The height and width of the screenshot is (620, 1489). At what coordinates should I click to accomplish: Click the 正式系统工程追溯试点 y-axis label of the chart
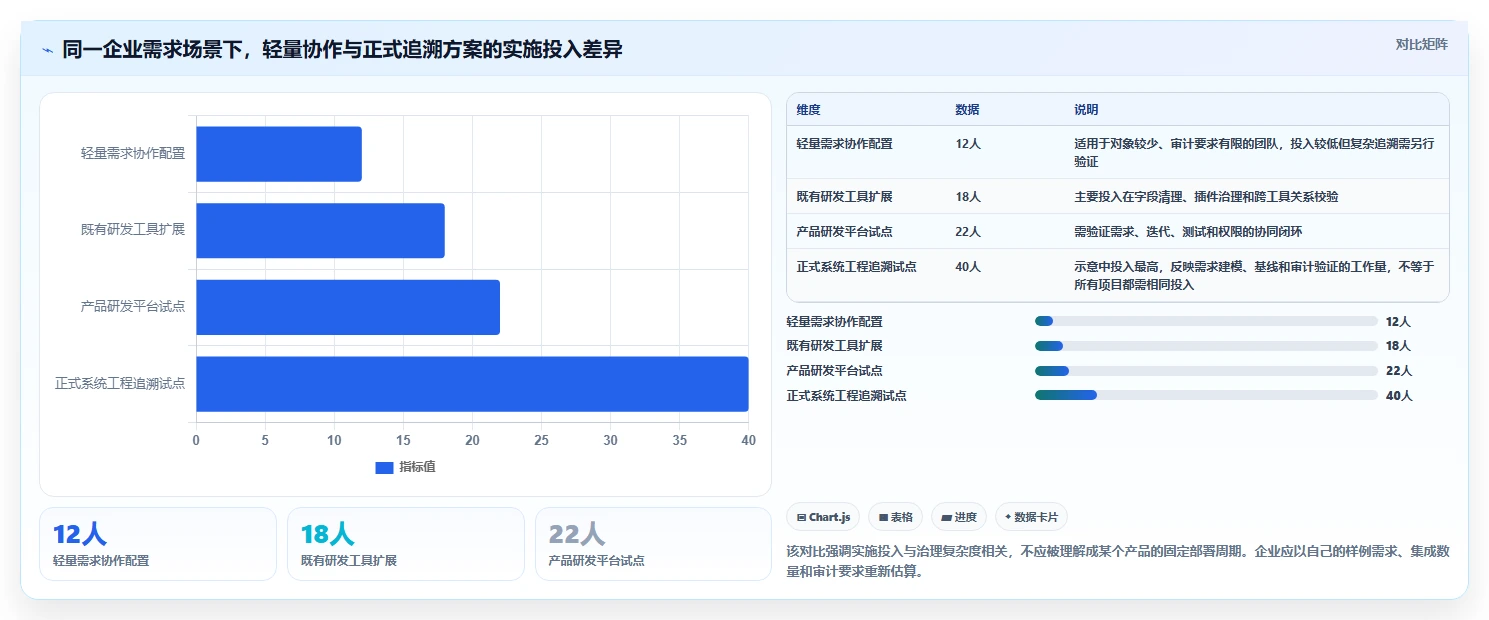[x=120, y=384]
